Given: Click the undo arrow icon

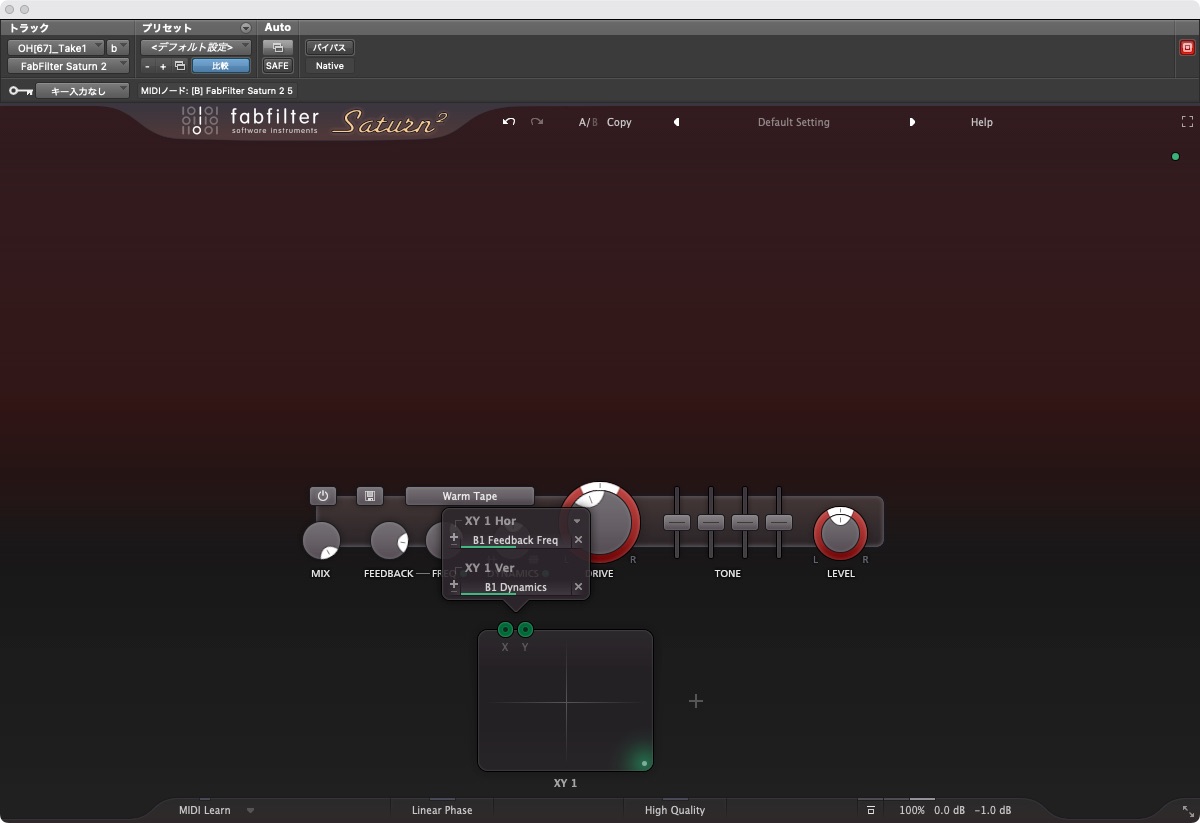Looking at the screenshot, I should point(509,122).
